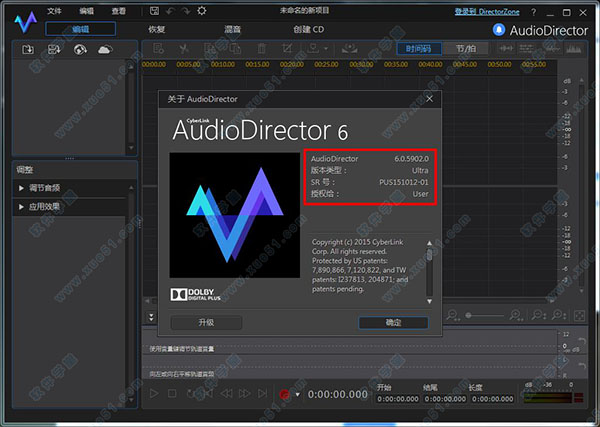600x427 pixels.
Task: Click the save project floppy disk icon
Action: (x=154, y=11)
